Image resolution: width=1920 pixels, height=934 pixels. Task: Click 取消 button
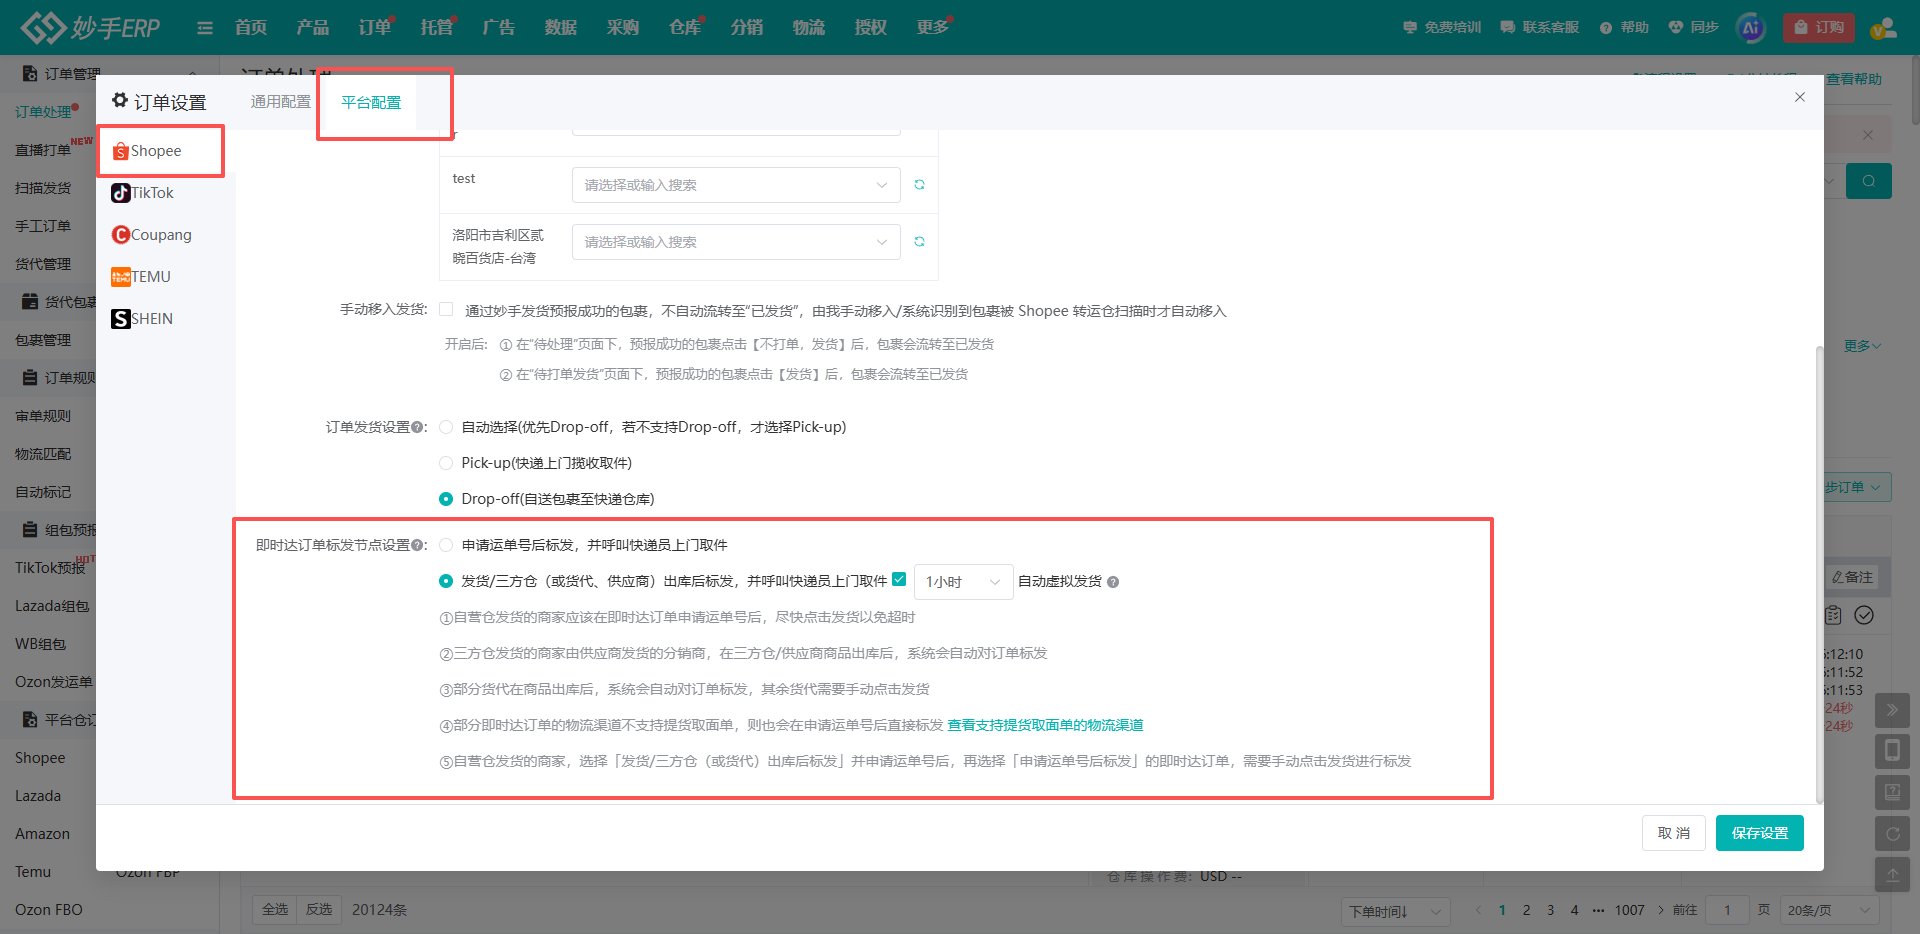(1674, 833)
